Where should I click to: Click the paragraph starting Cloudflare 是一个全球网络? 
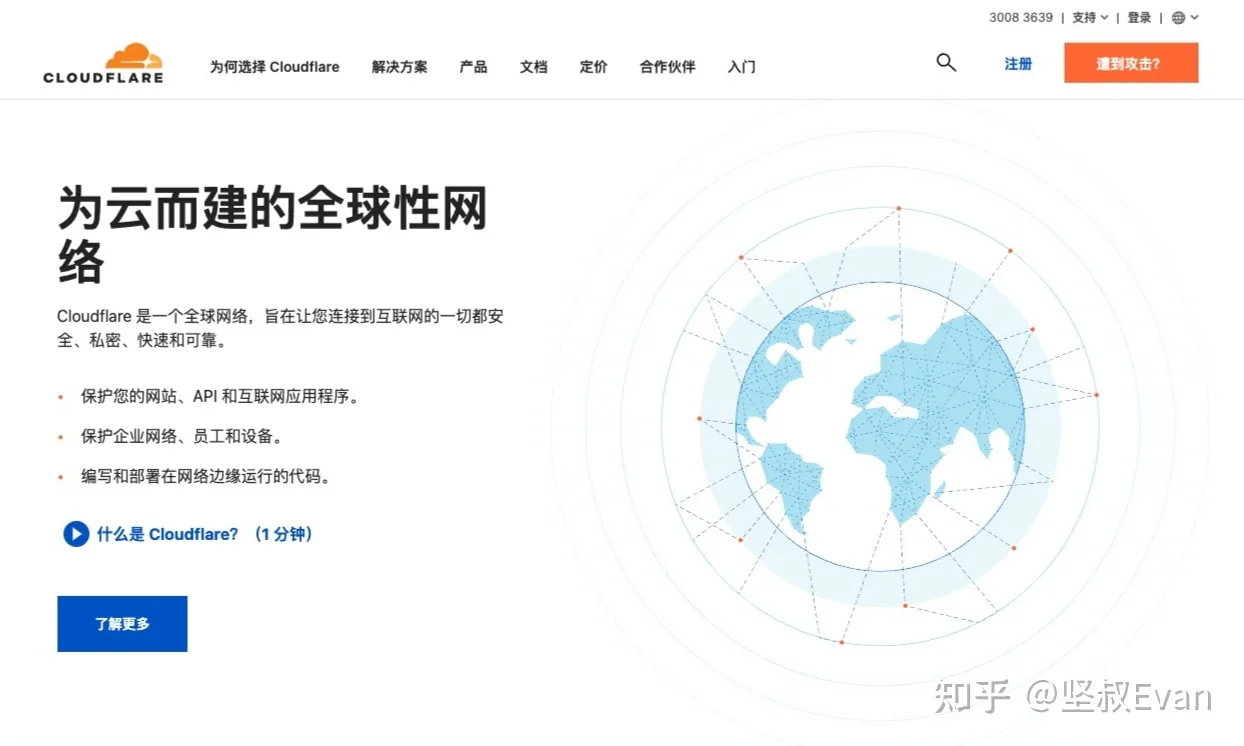pos(281,328)
